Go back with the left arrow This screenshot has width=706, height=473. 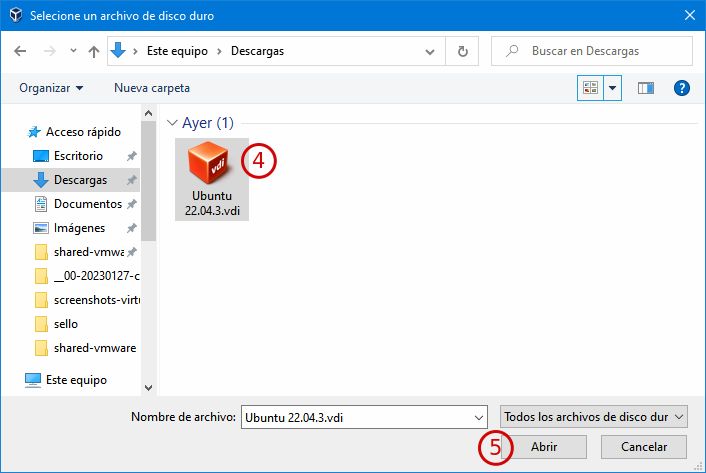20,51
